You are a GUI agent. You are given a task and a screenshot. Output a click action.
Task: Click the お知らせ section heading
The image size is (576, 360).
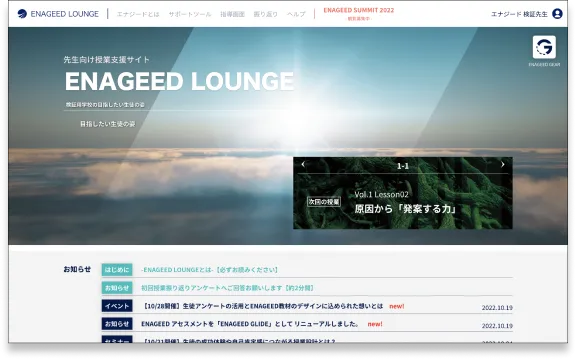point(77,269)
